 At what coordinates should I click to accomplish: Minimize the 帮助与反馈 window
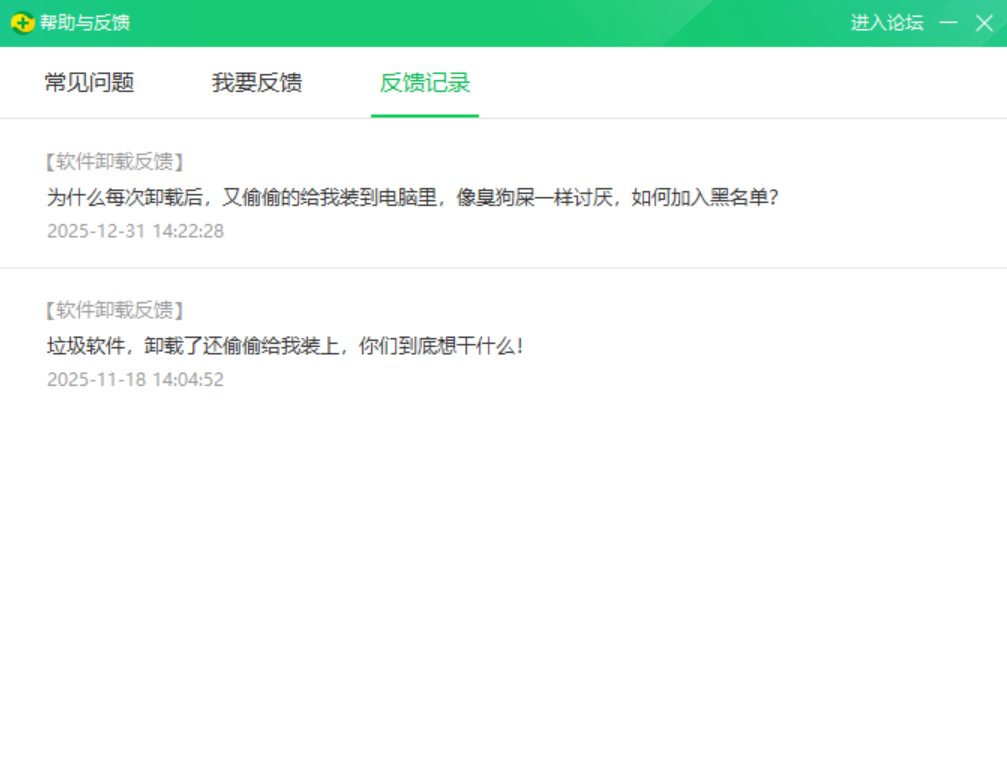point(948,23)
